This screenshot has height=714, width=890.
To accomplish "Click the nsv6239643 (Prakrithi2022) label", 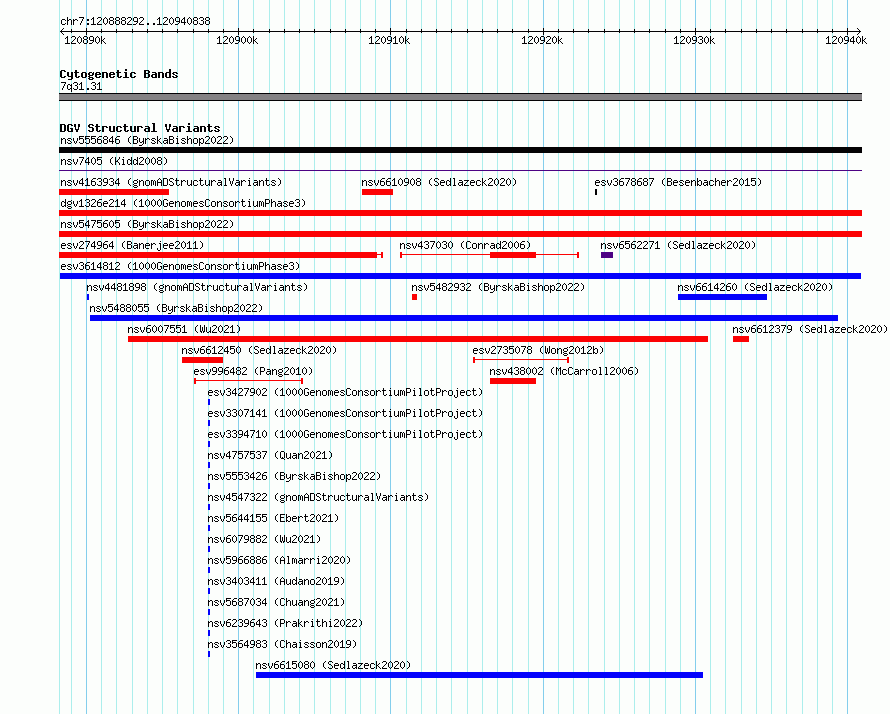I will click(x=285, y=623).
